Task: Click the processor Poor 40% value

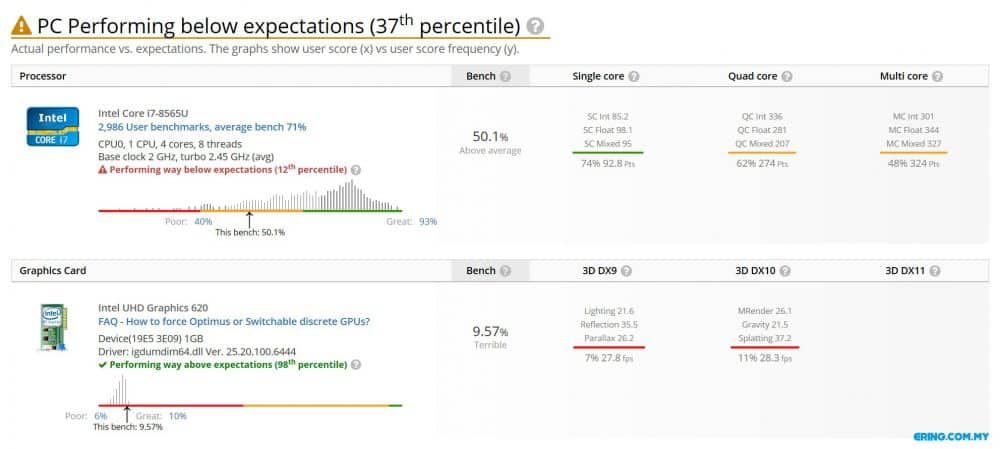Action: (203, 222)
